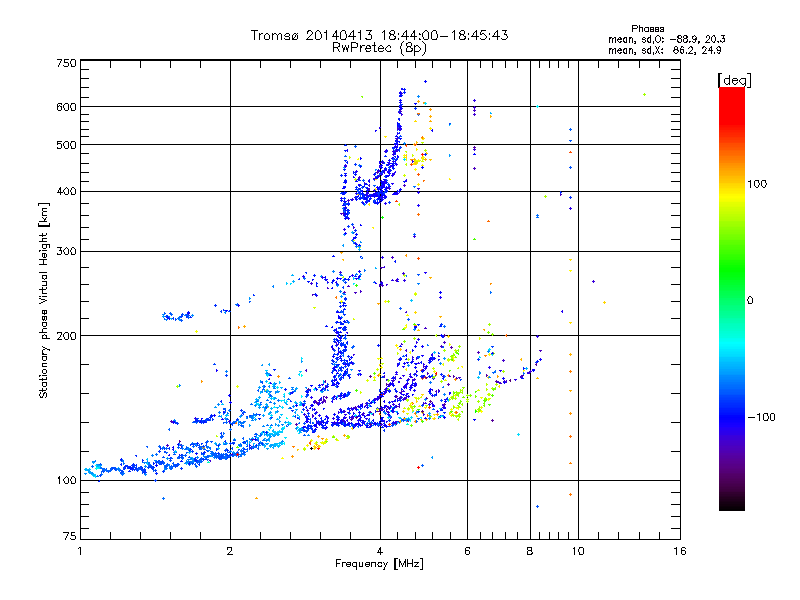800x600 pixels.
Task: Click the colorbar tick label '100'
Action: pos(757,184)
